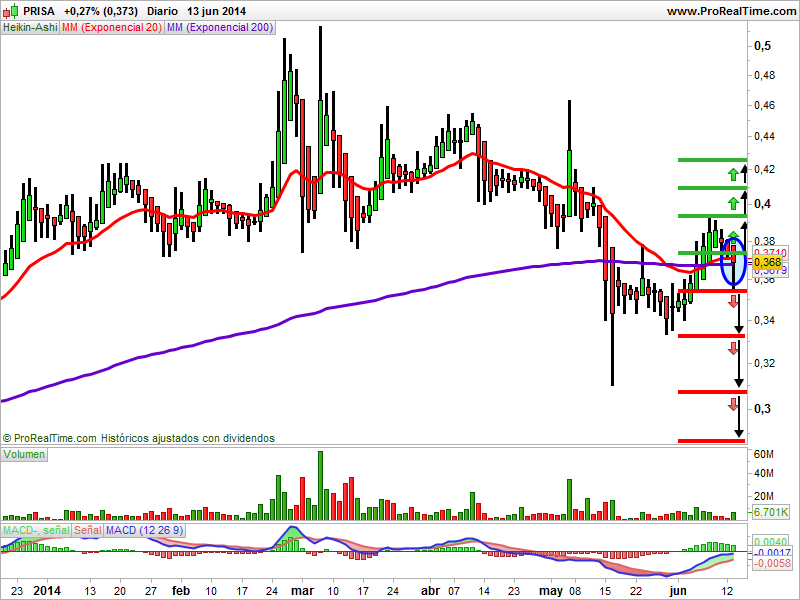Click the PRISA ticker name
This screenshot has width=800, height=600.
coord(39,11)
